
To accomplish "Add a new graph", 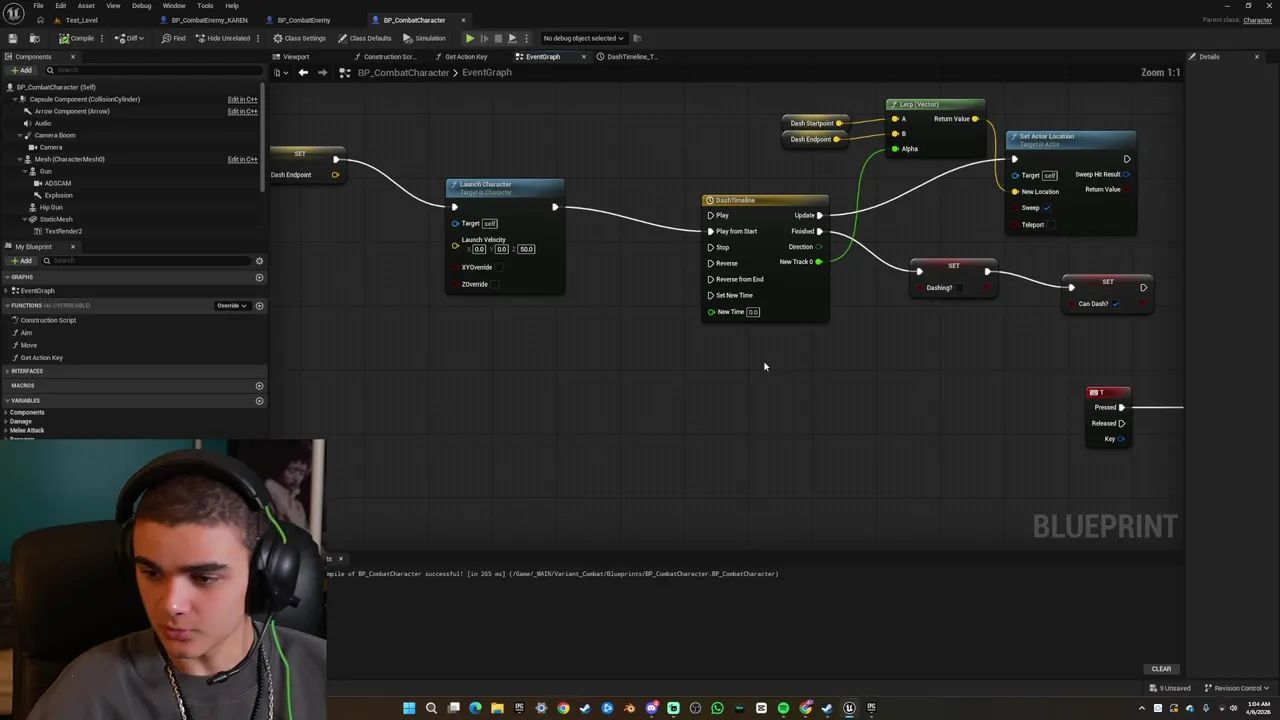I will 259,277.
